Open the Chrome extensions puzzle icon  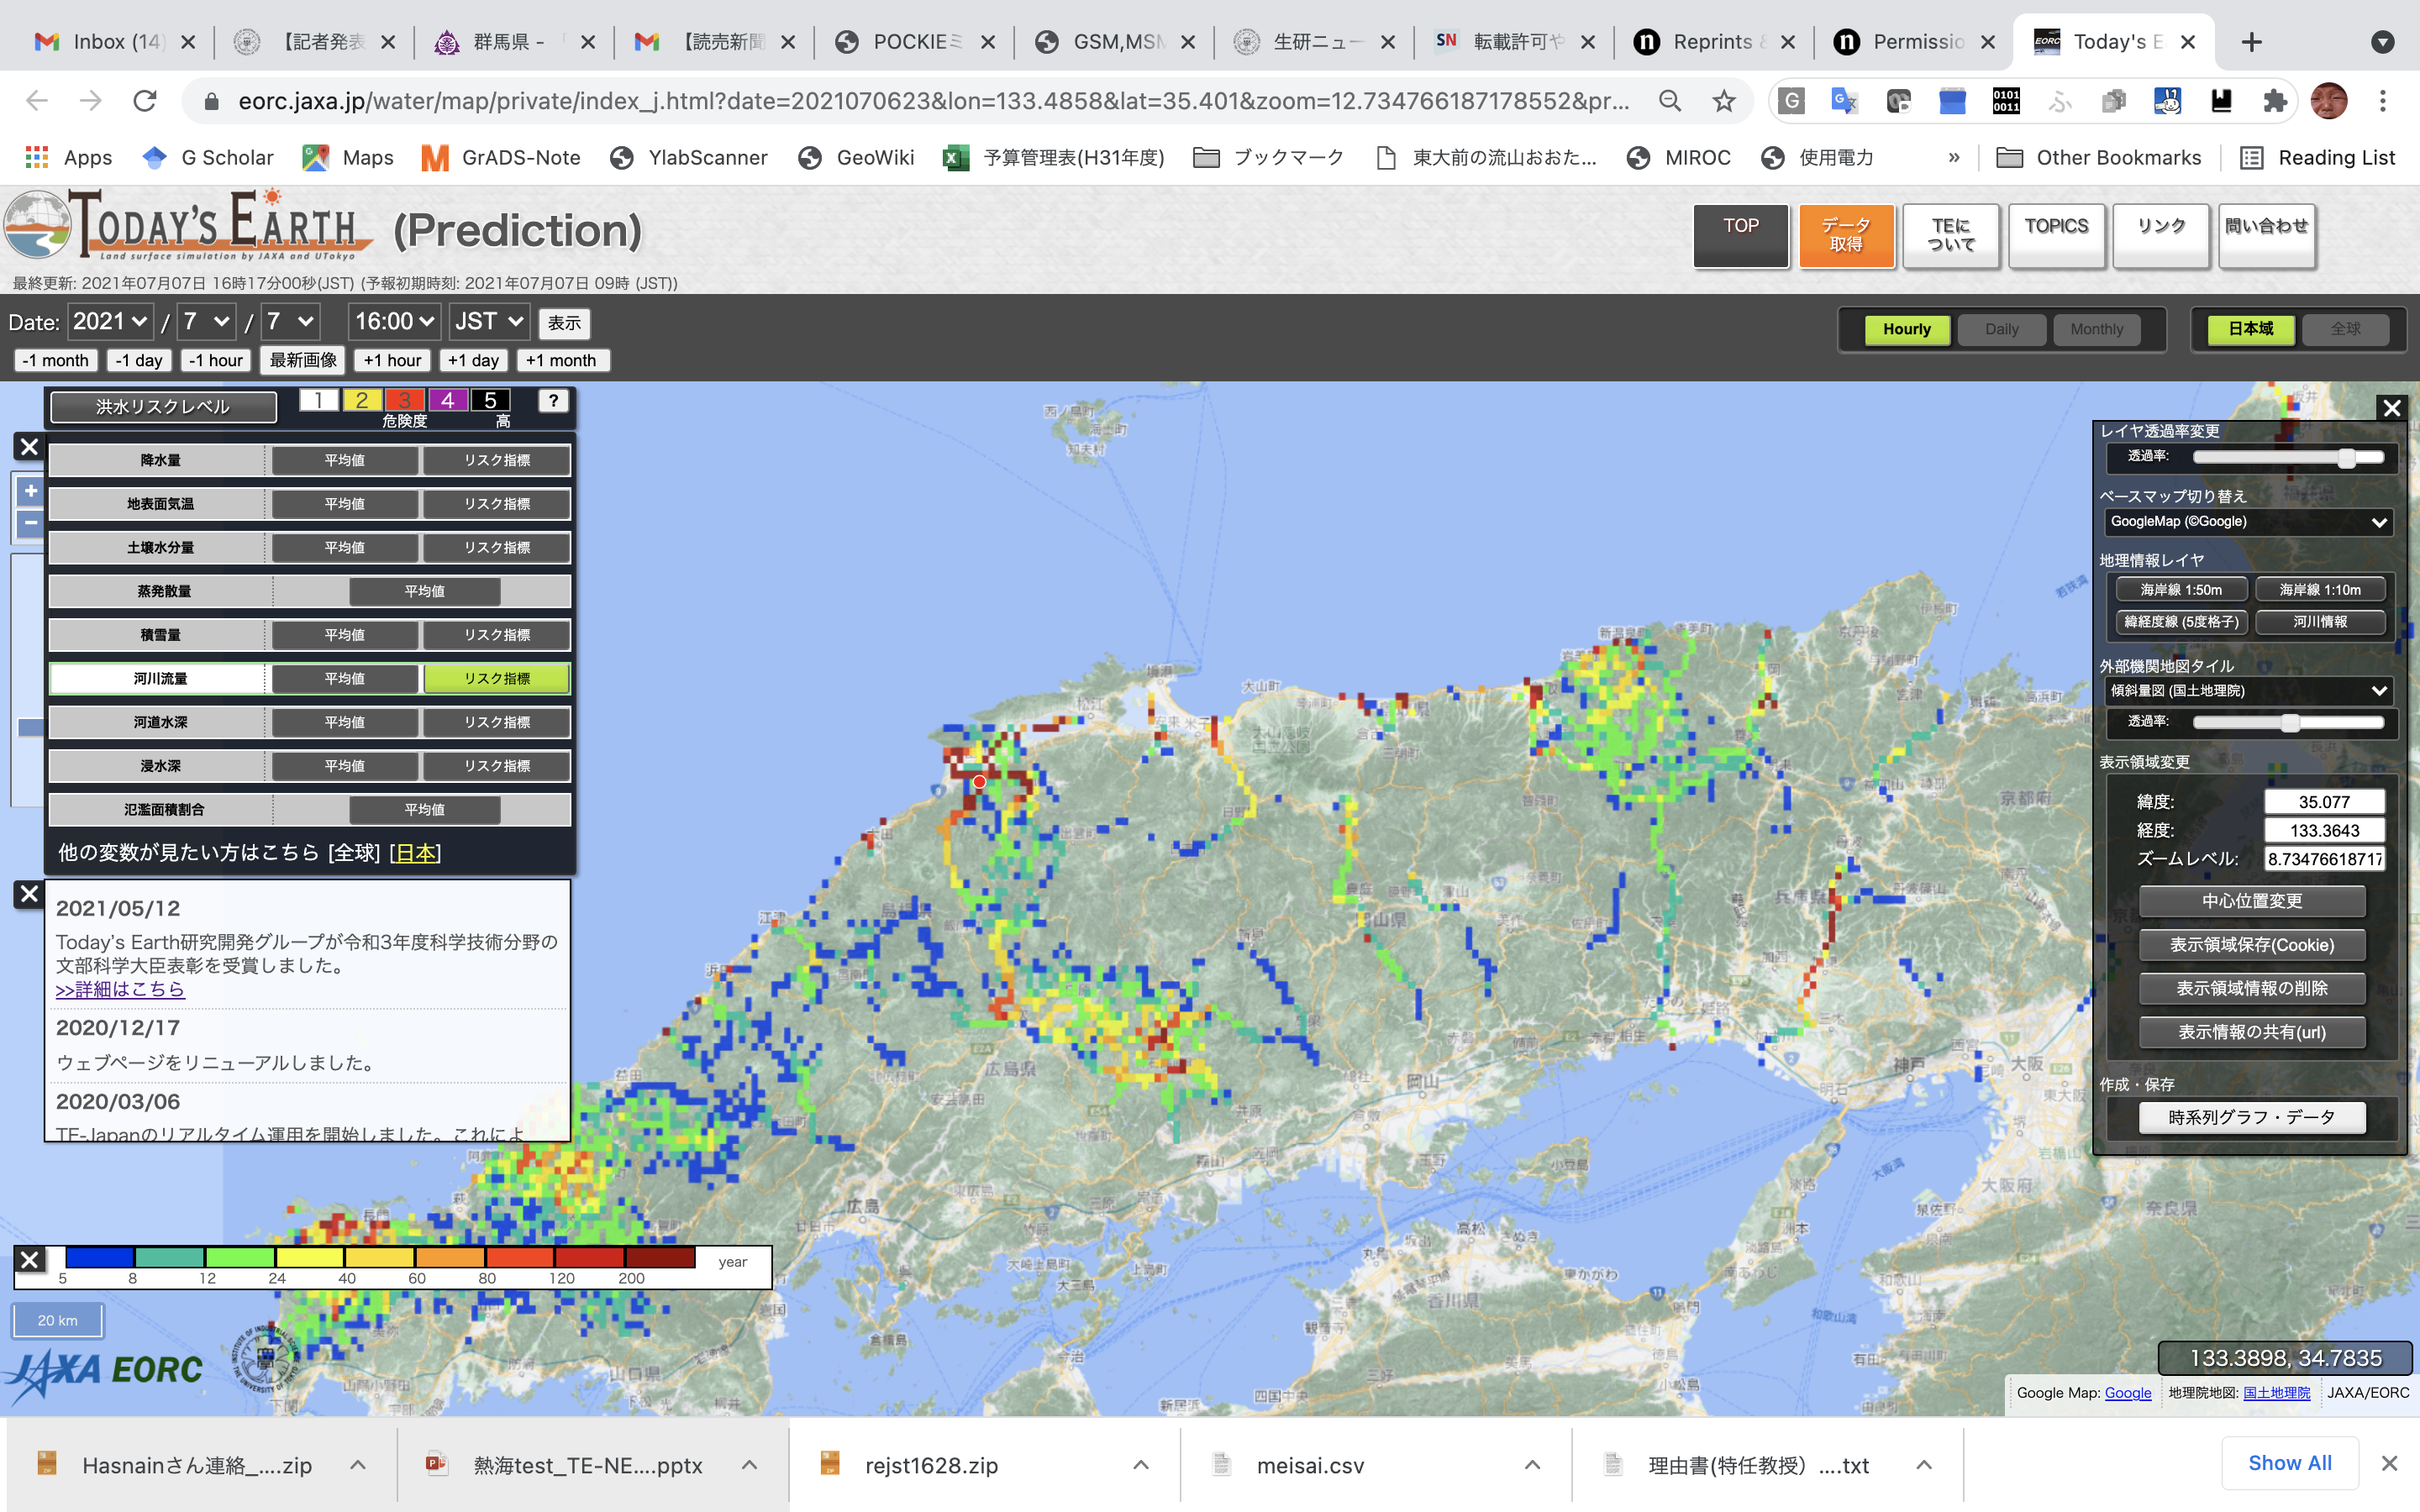pos(2275,100)
